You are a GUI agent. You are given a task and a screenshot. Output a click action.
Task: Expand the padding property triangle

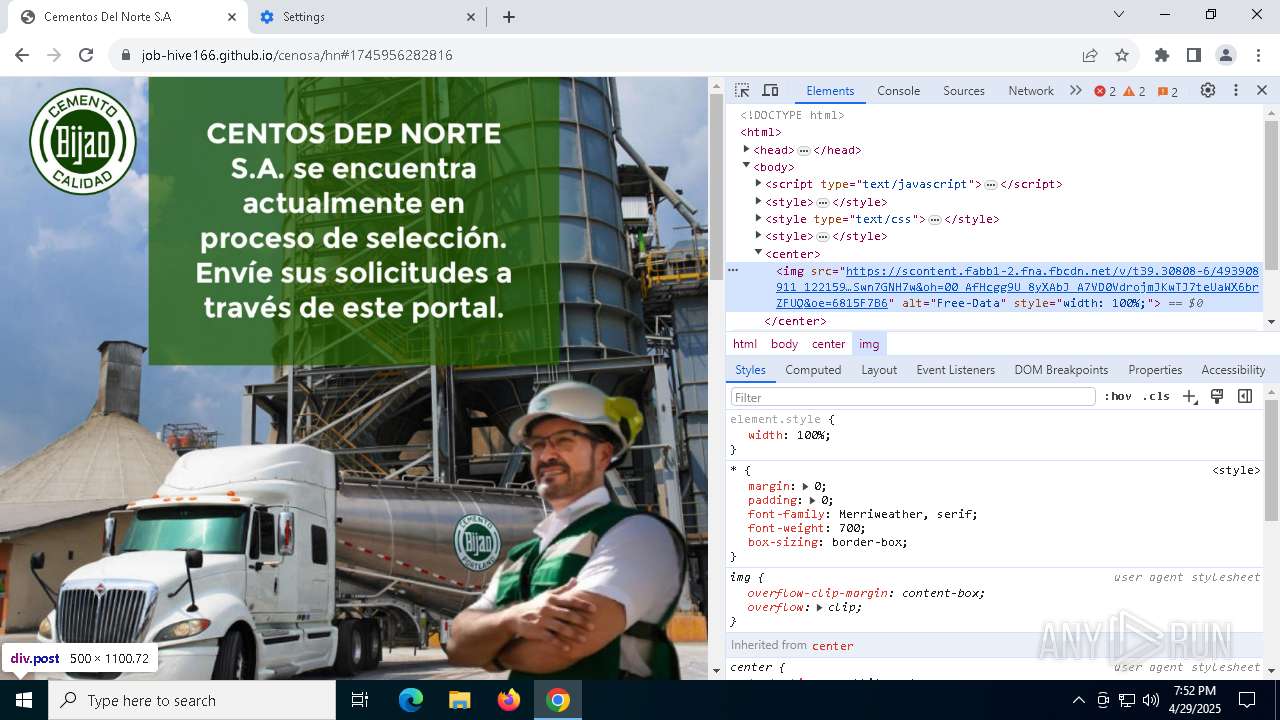[813, 500]
